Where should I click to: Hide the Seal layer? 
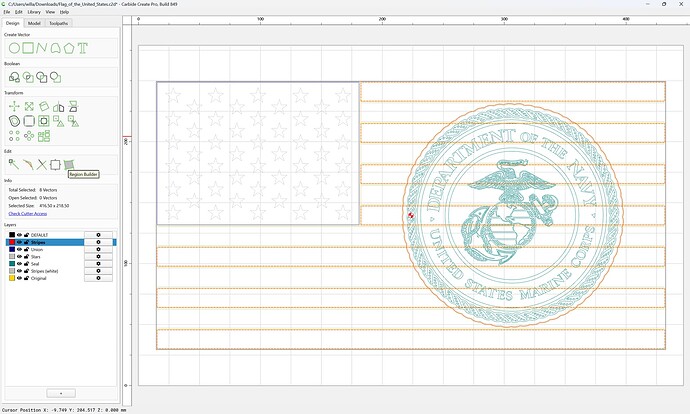[x=19, y=264]
